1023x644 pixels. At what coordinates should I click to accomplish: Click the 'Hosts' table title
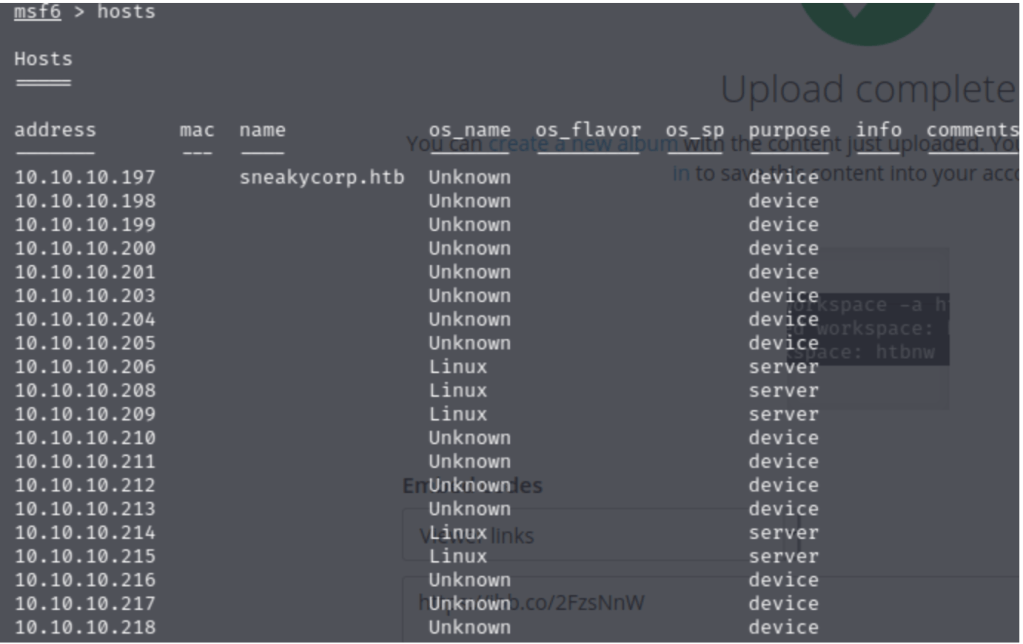(43, 59)
